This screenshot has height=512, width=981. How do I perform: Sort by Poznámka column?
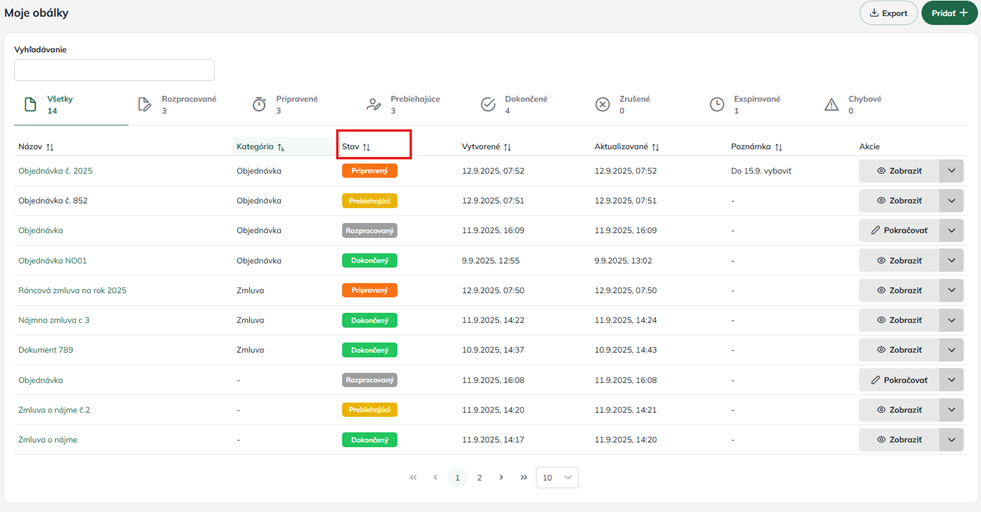click(x=778, y=147)
